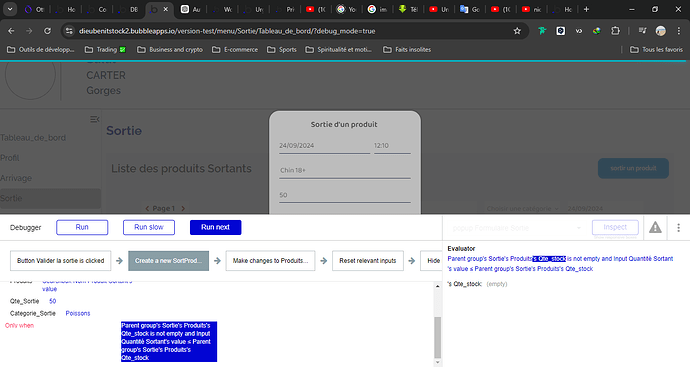690x367 pixels.
Task: Click the browser forward arrow
Action: 29,31
